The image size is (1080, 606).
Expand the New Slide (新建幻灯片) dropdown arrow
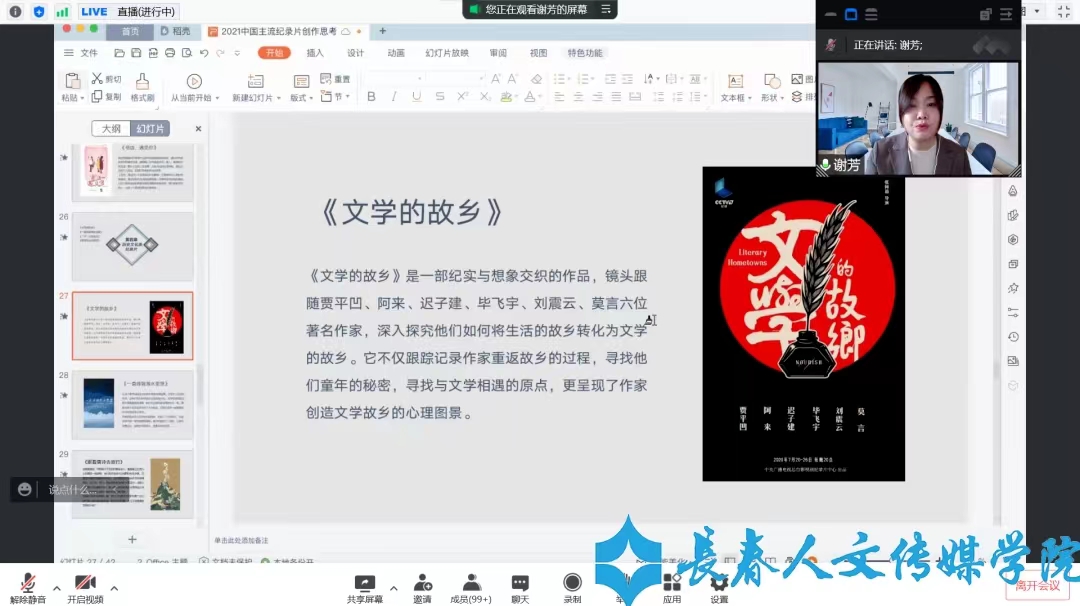[279, 98]
